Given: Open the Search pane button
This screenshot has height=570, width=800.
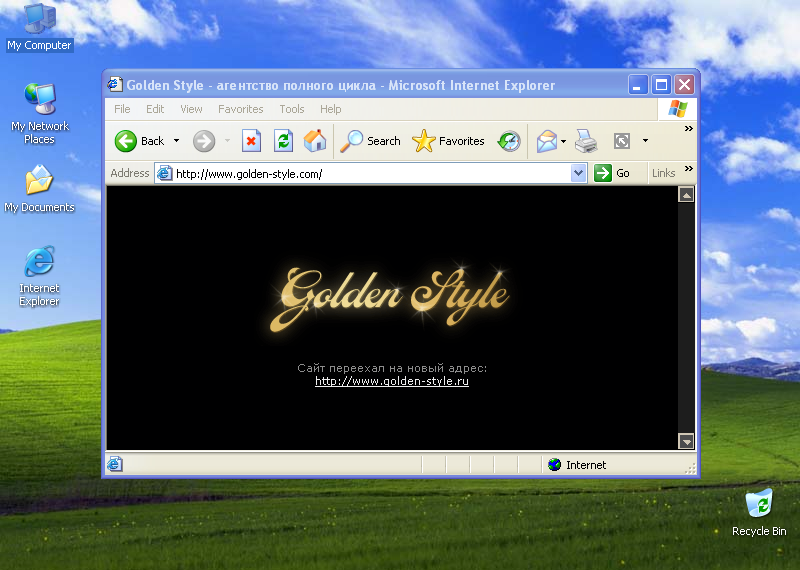Looking at the screenshot, I should pos(370,141).
